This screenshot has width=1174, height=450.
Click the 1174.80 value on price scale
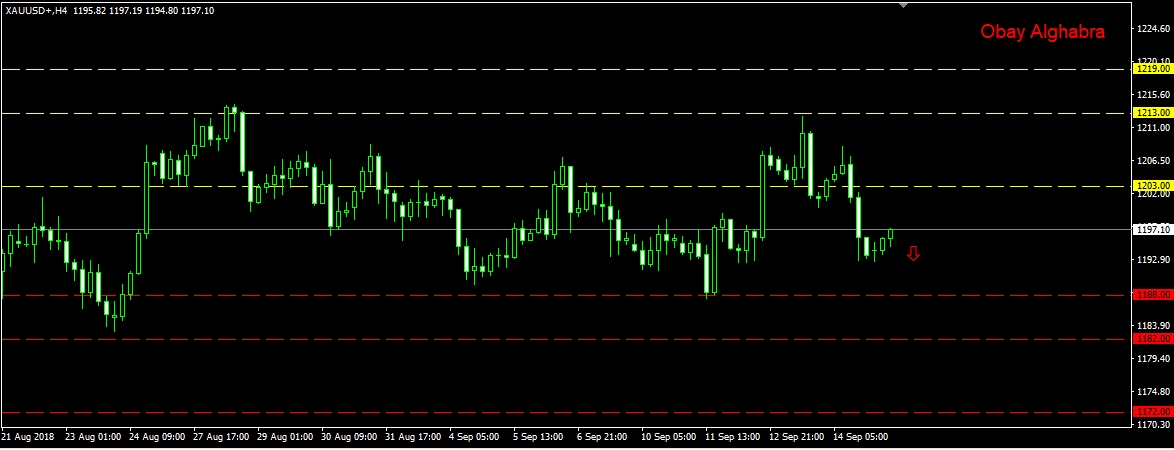click(1153, 392)
